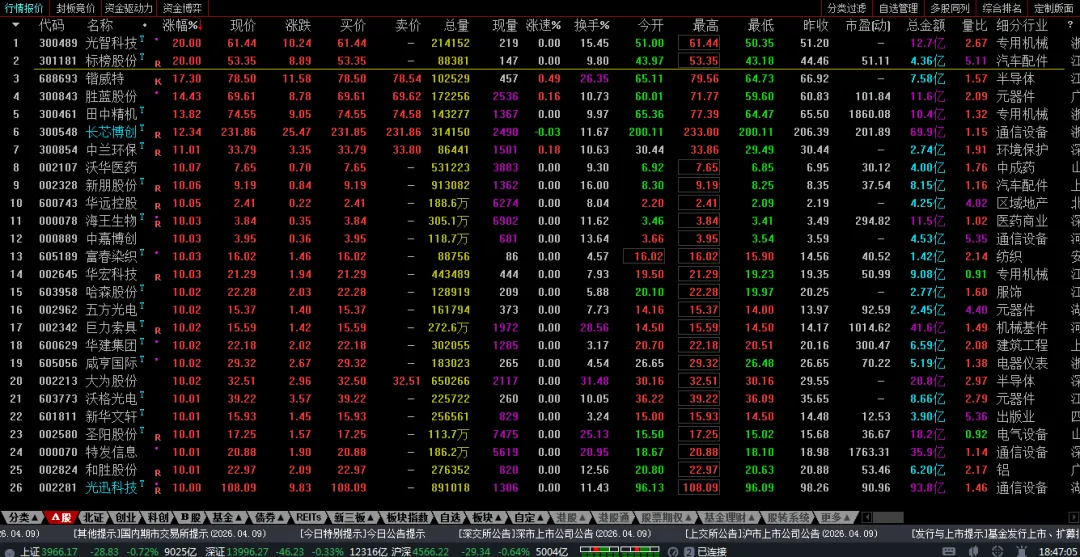Select the REITs tab
1080x557 pixels.
click(308, 518)
